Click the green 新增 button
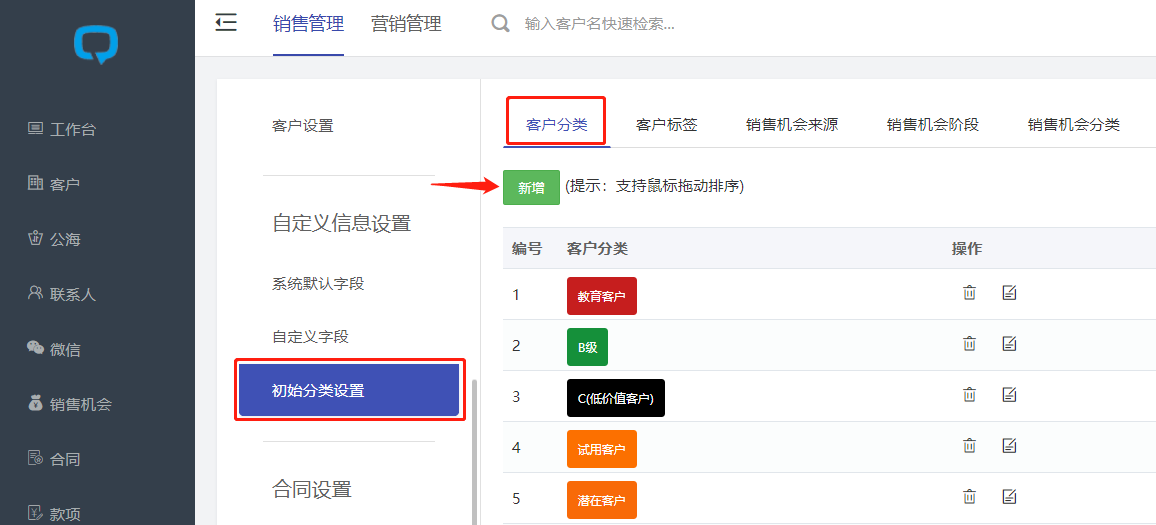 [x=531, y=187]
